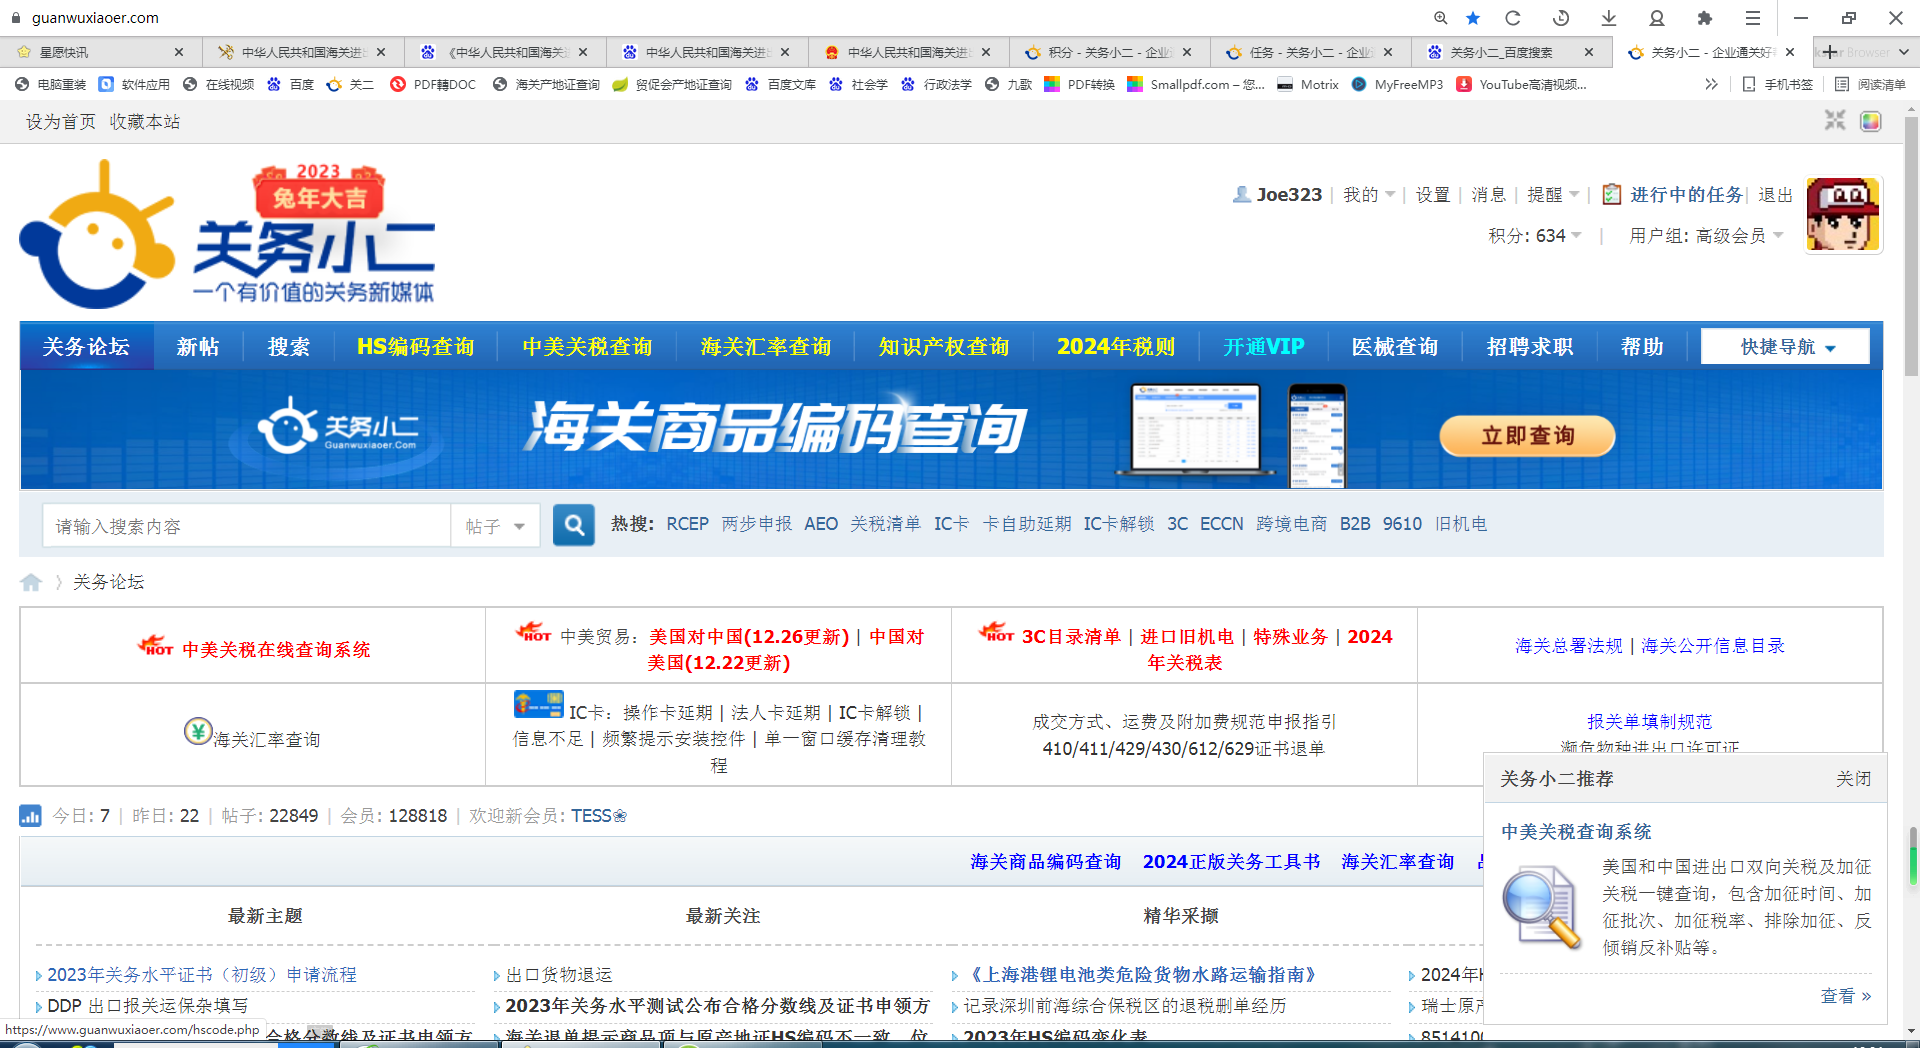Viewport: 1920px width, 1048px height.
Task: Click the browser zoom magnifier icon
Action: [1441, 18]
